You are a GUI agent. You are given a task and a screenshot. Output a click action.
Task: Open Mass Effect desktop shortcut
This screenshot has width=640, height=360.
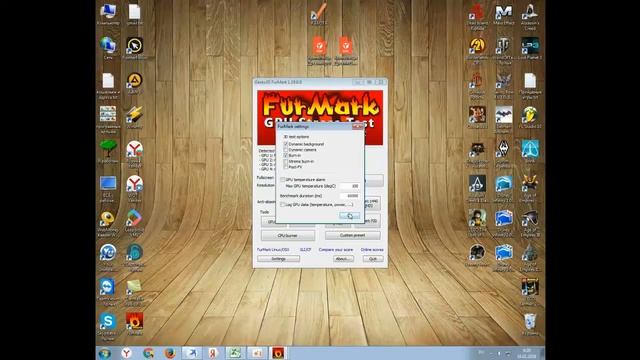coord(504,15)
